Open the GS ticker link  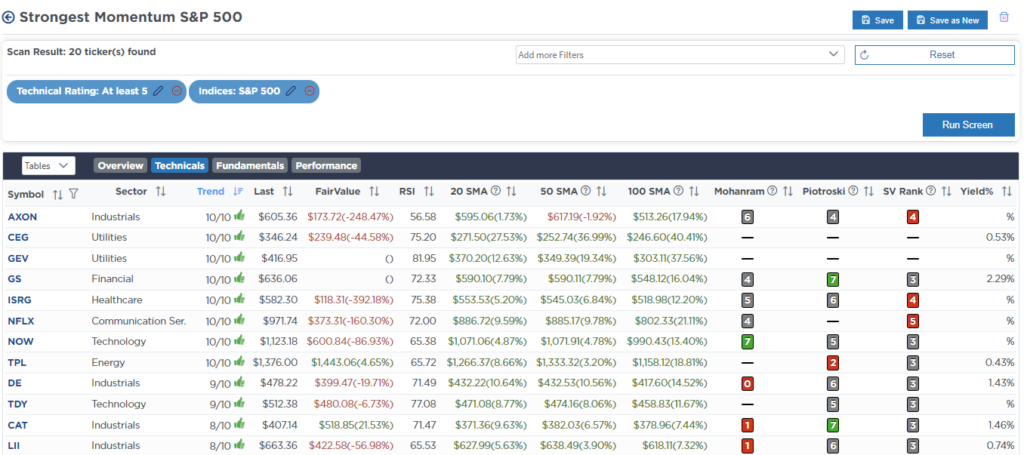14,279
